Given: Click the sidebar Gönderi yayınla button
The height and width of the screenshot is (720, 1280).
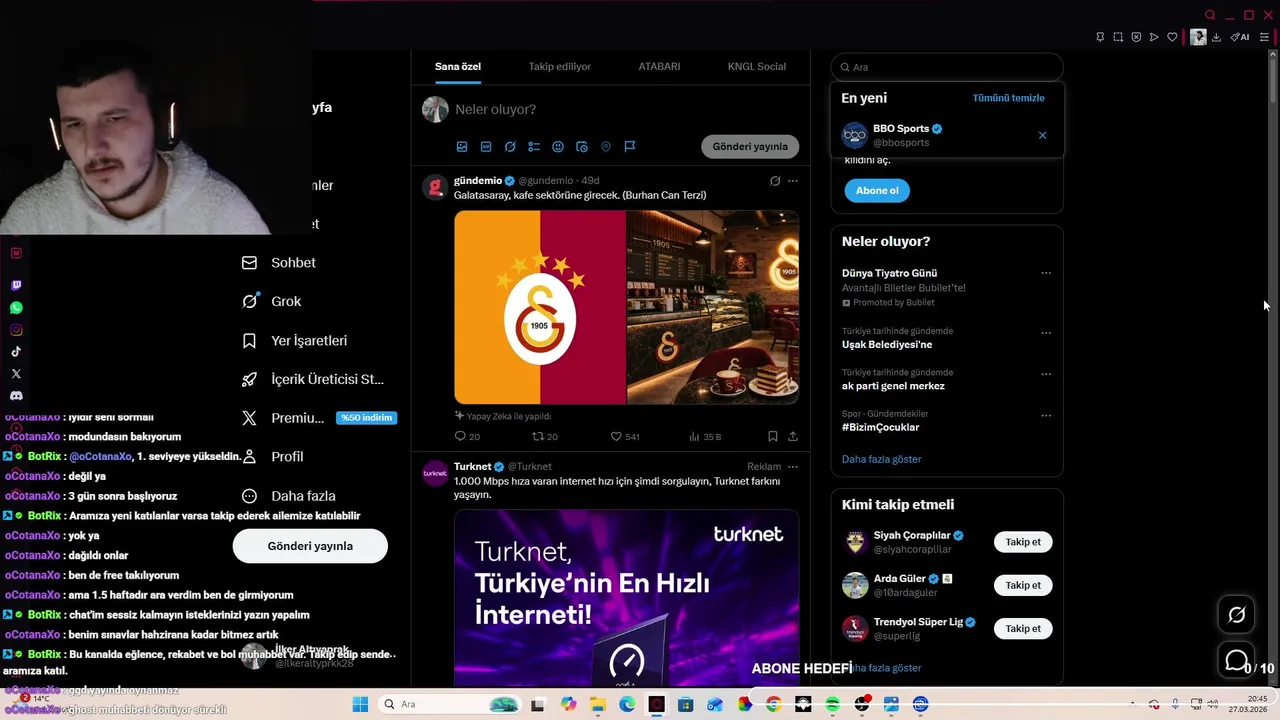Looking at the screenshot, I should pos(310,546).
